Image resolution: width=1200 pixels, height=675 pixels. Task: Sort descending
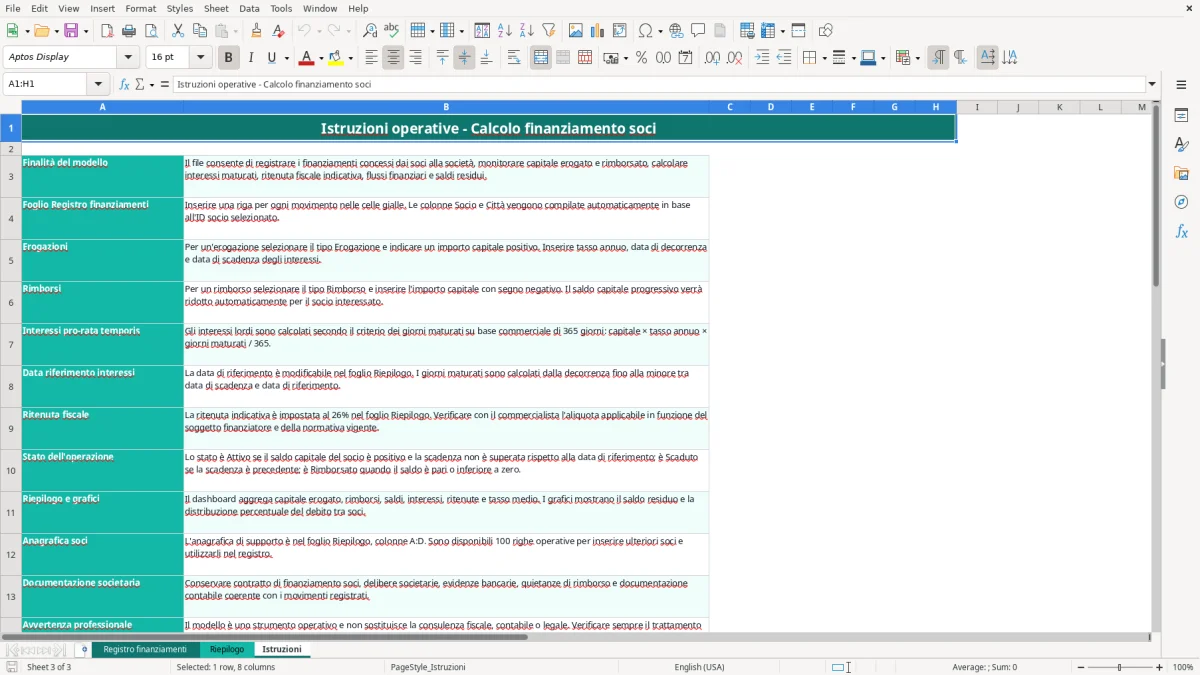526,31
